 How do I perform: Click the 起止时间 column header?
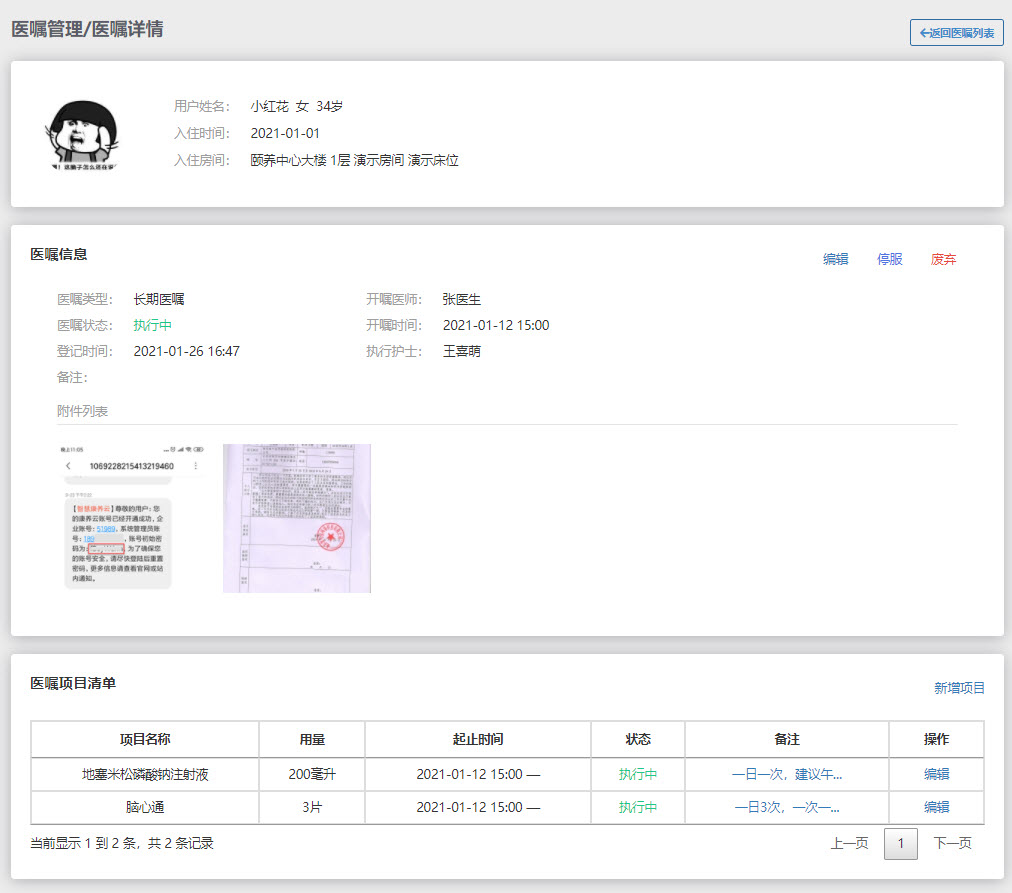[x=477, y=739]
